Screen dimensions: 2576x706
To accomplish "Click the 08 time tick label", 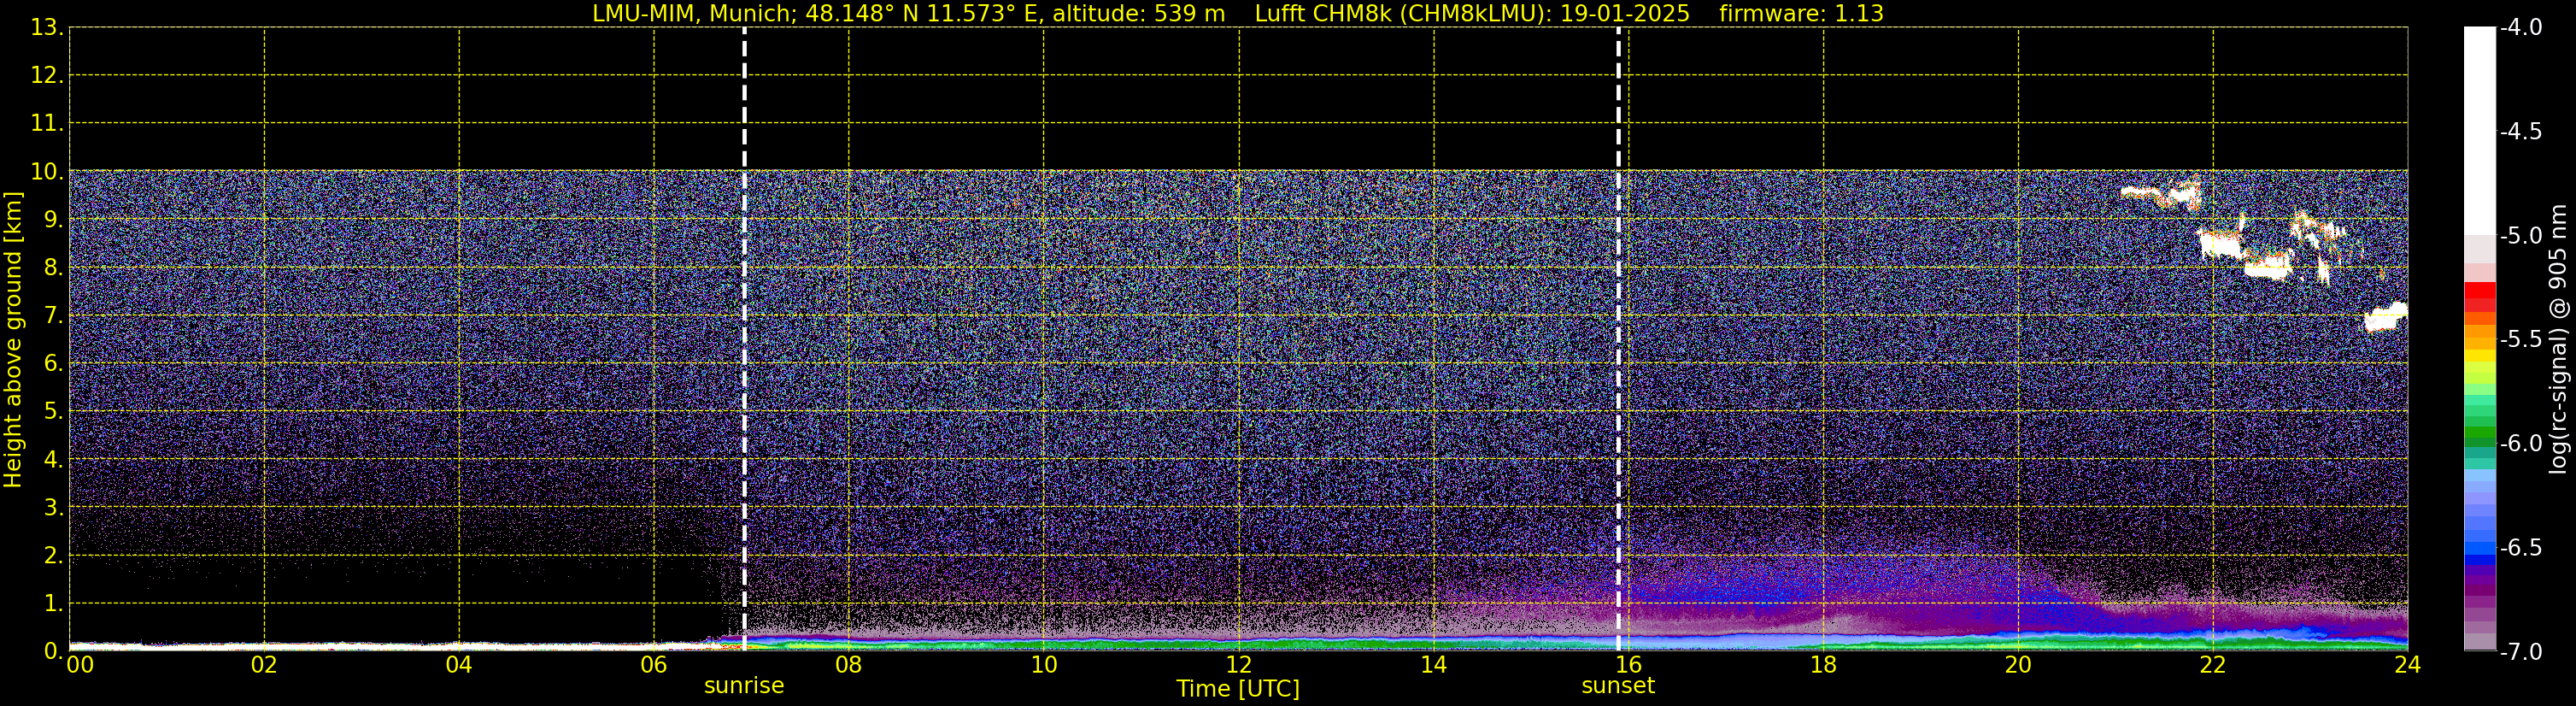I will coord(849,665).
